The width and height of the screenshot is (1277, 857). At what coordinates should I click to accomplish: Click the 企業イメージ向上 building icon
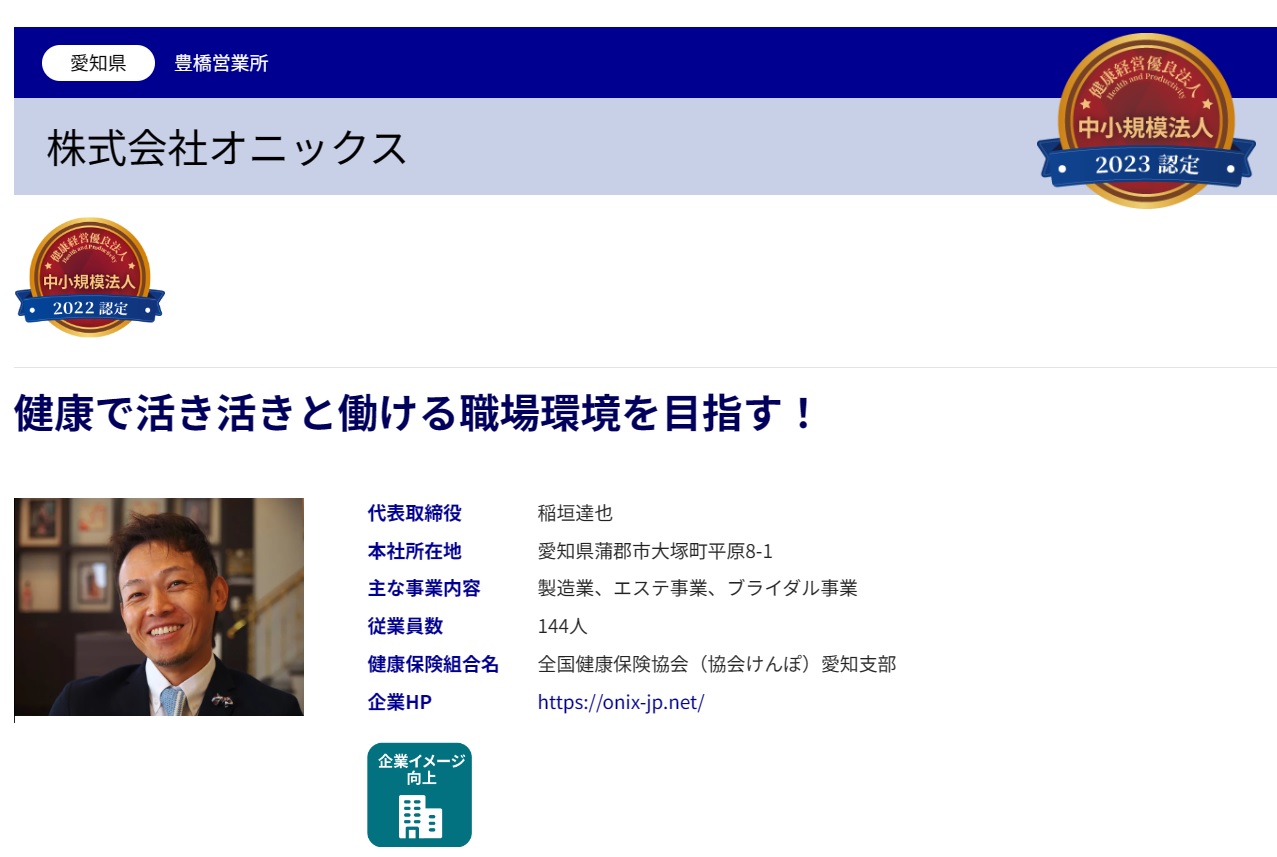[419, 795]
